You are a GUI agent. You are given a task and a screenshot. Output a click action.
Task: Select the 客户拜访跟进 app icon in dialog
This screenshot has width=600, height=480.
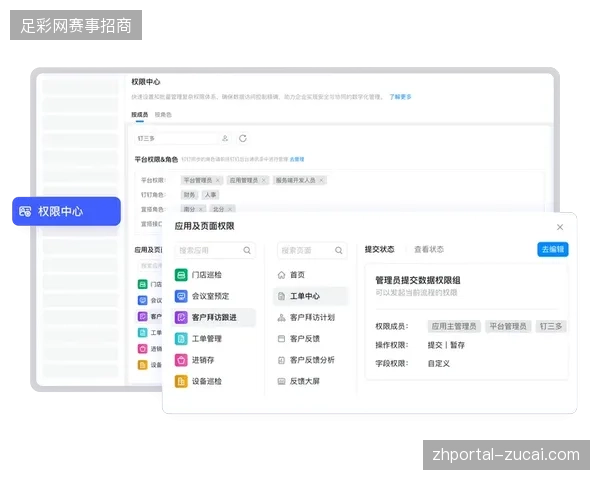click(x=181, y=317)
